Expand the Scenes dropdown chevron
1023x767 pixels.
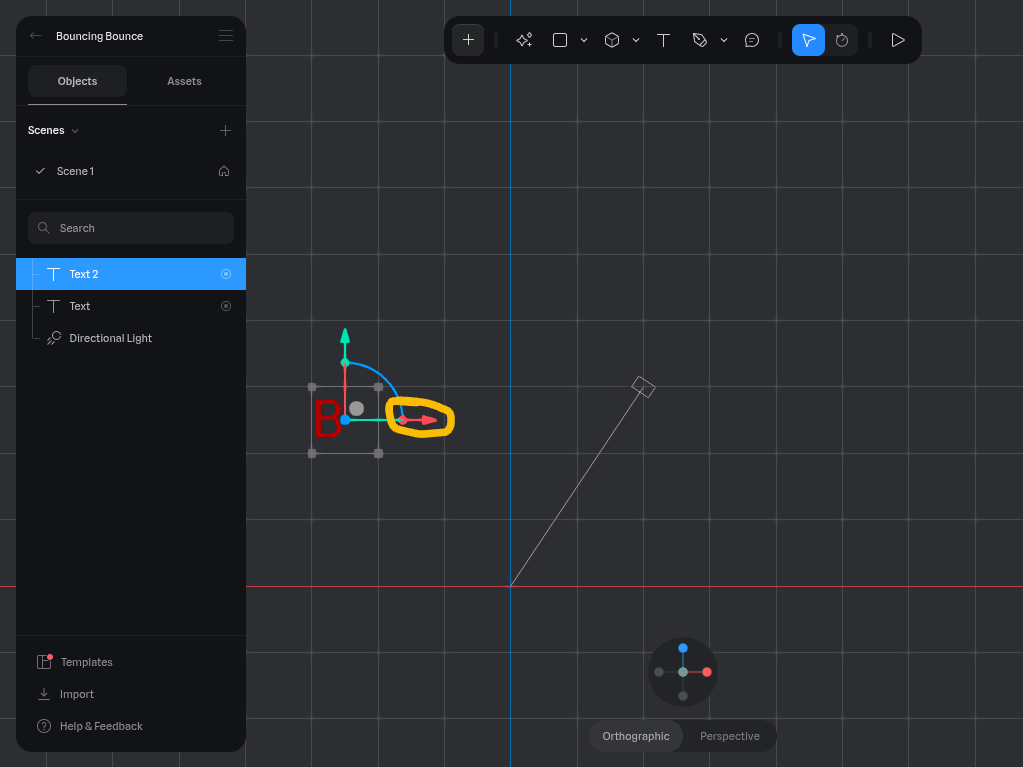click(75, 130)
